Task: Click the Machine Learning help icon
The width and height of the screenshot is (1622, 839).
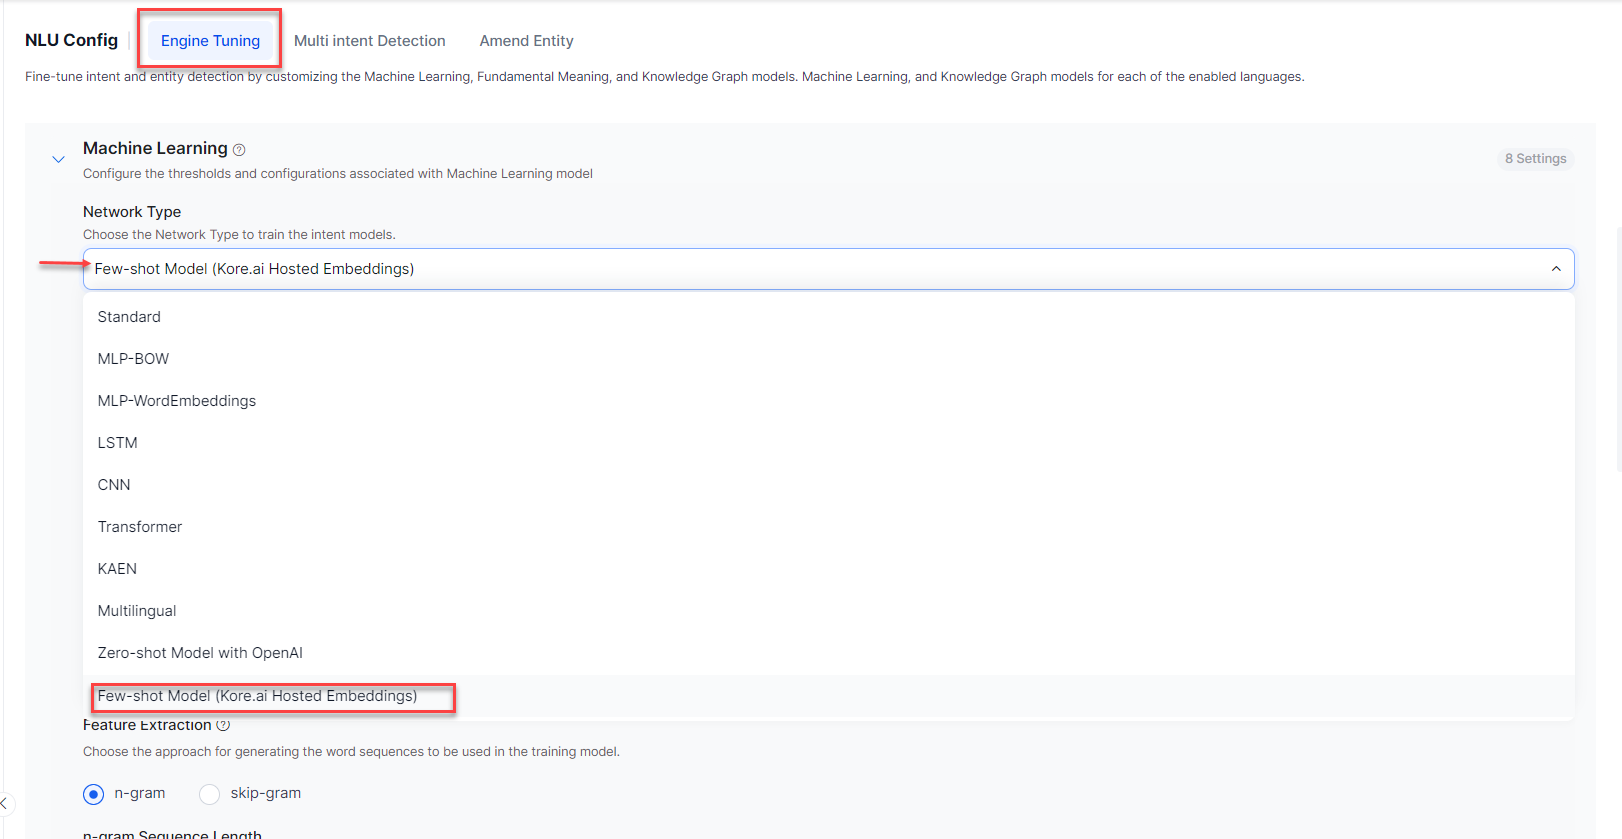Action: (239, 150)
